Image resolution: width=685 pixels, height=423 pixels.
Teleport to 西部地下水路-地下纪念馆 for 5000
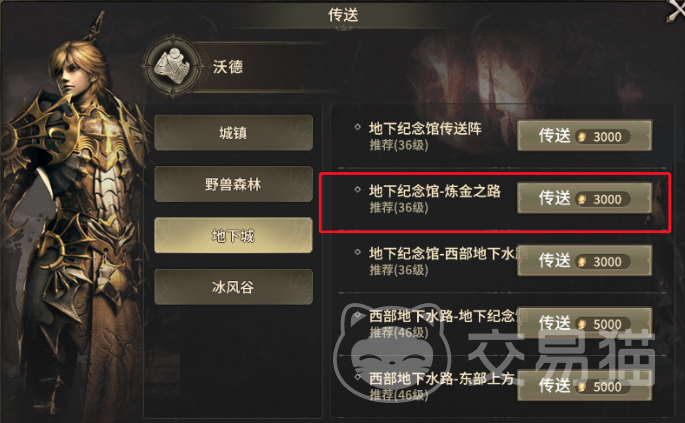coord(585,323)
